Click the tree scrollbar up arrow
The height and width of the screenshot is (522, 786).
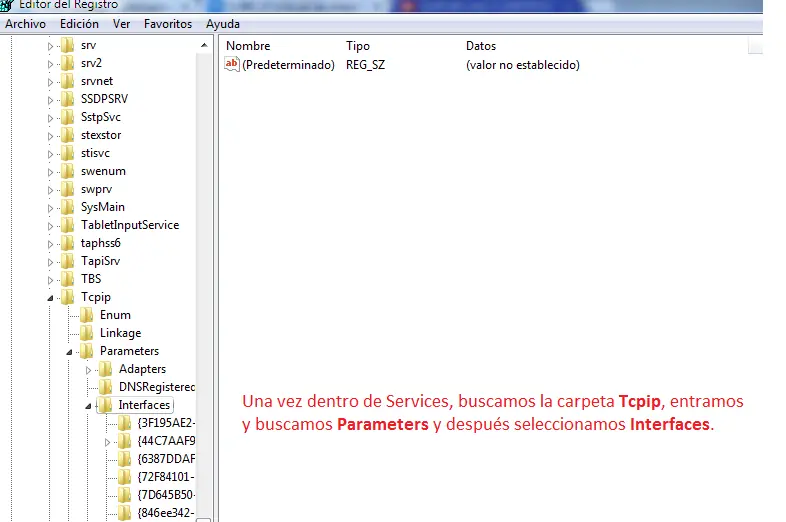click(x=204, y=45)
